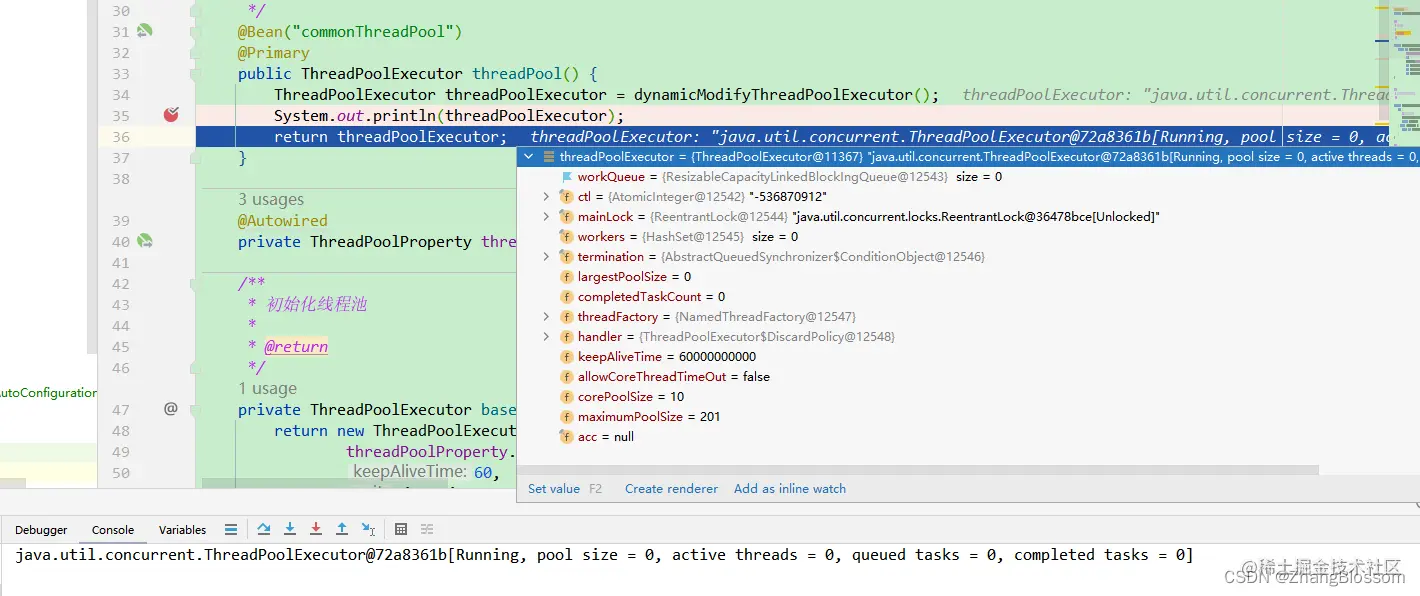
Task: Click field icon beside ctl variable
Action: (567, 197)
